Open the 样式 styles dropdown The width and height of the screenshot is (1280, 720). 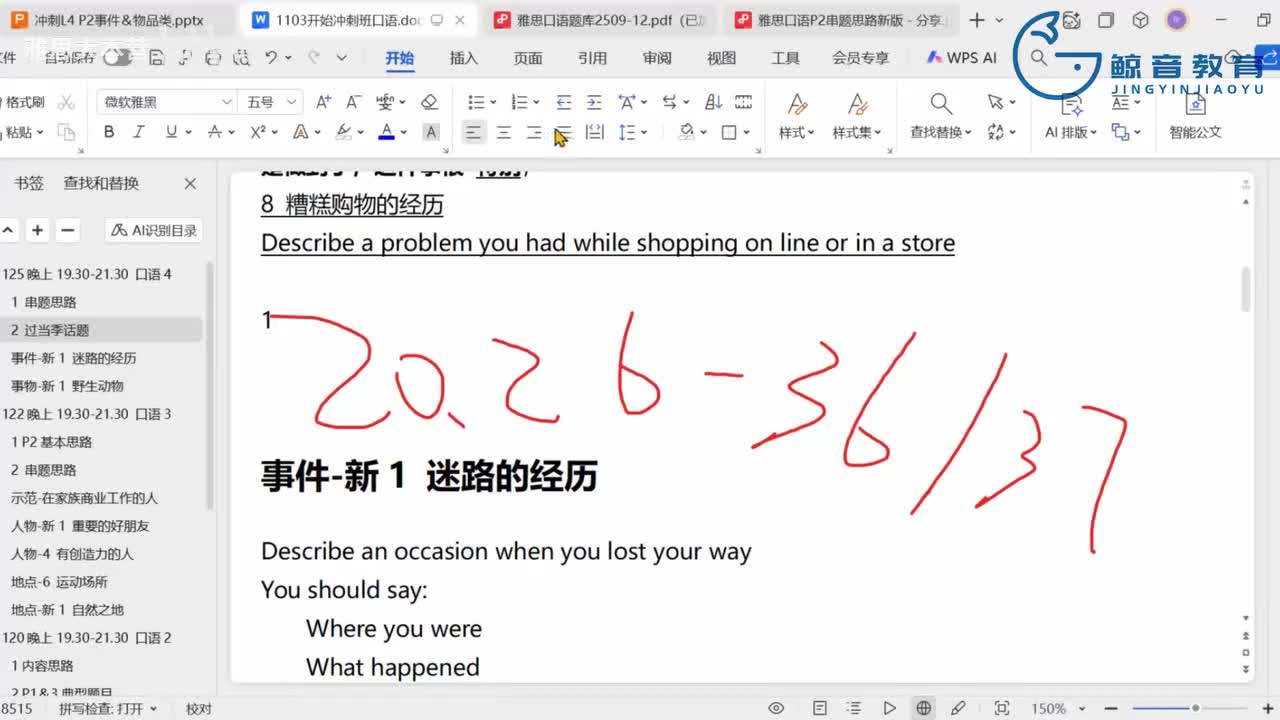(797, 132)
